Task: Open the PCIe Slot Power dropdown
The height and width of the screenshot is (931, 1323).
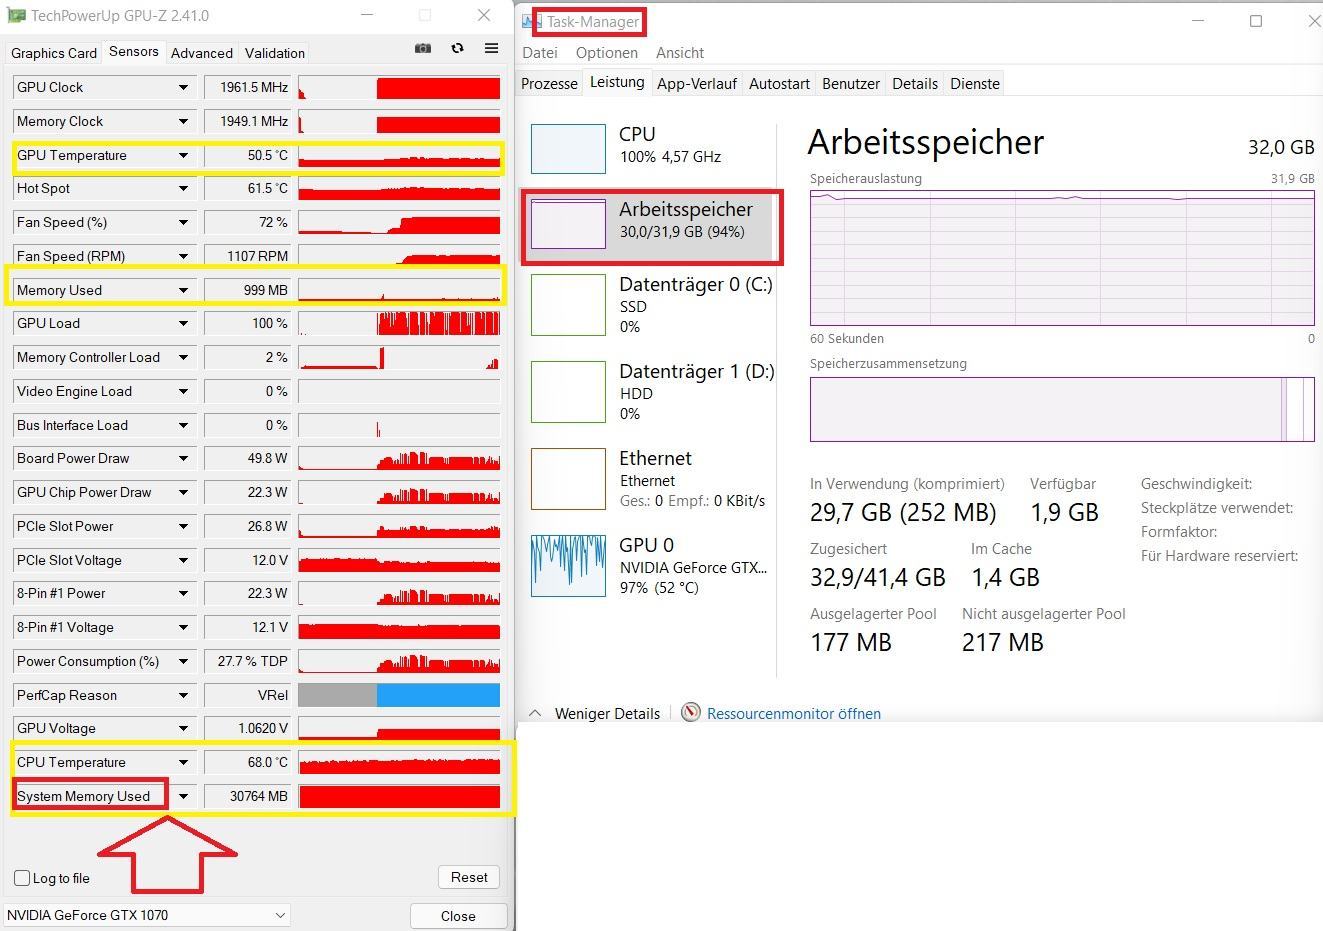Action: (x=183, y=527)
